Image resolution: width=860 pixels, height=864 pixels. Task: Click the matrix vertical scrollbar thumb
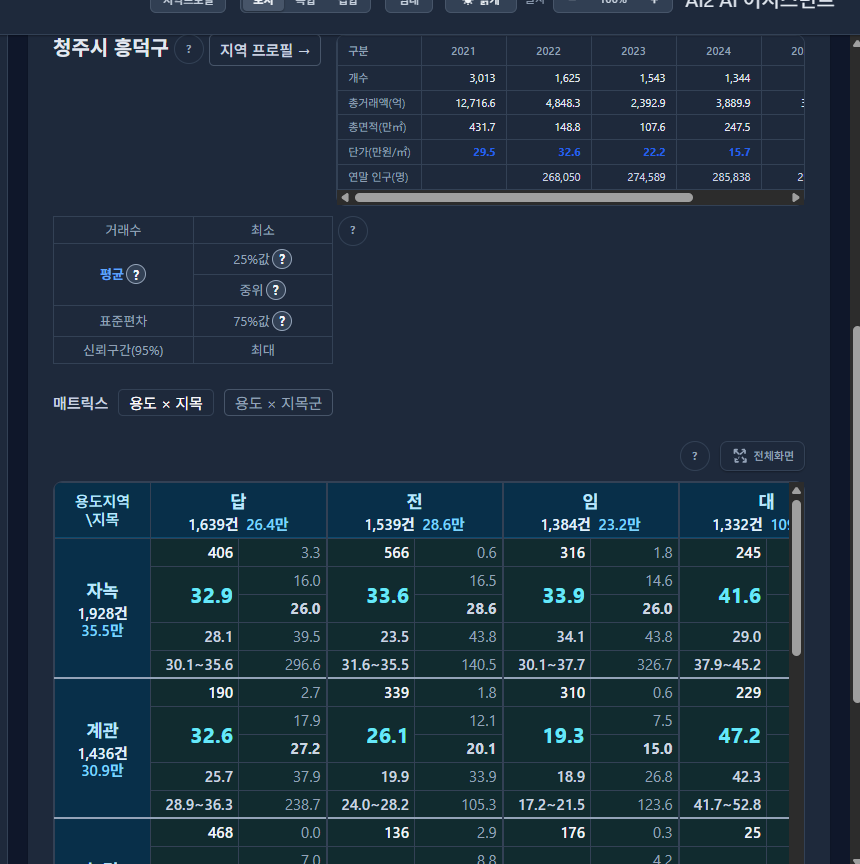796,577
